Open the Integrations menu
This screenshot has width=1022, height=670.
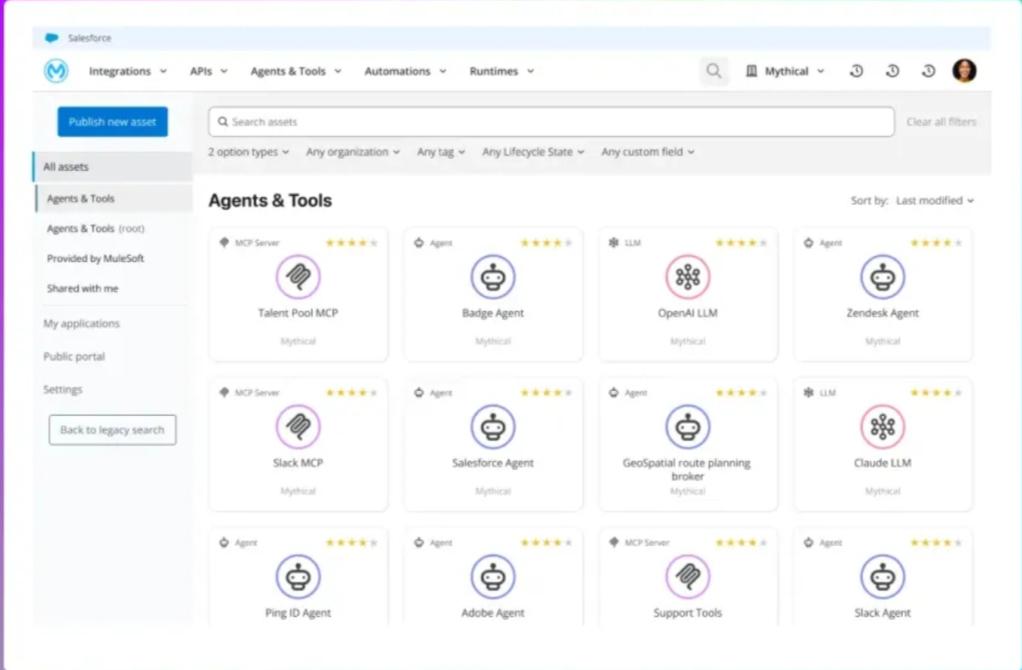point(127,71)
